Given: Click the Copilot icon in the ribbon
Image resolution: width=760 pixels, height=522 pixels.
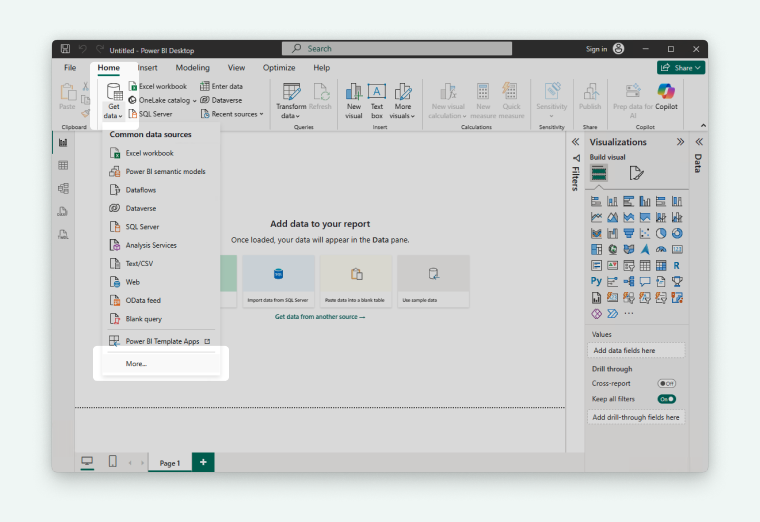Looking at the screenshot, I should [666, 95].
